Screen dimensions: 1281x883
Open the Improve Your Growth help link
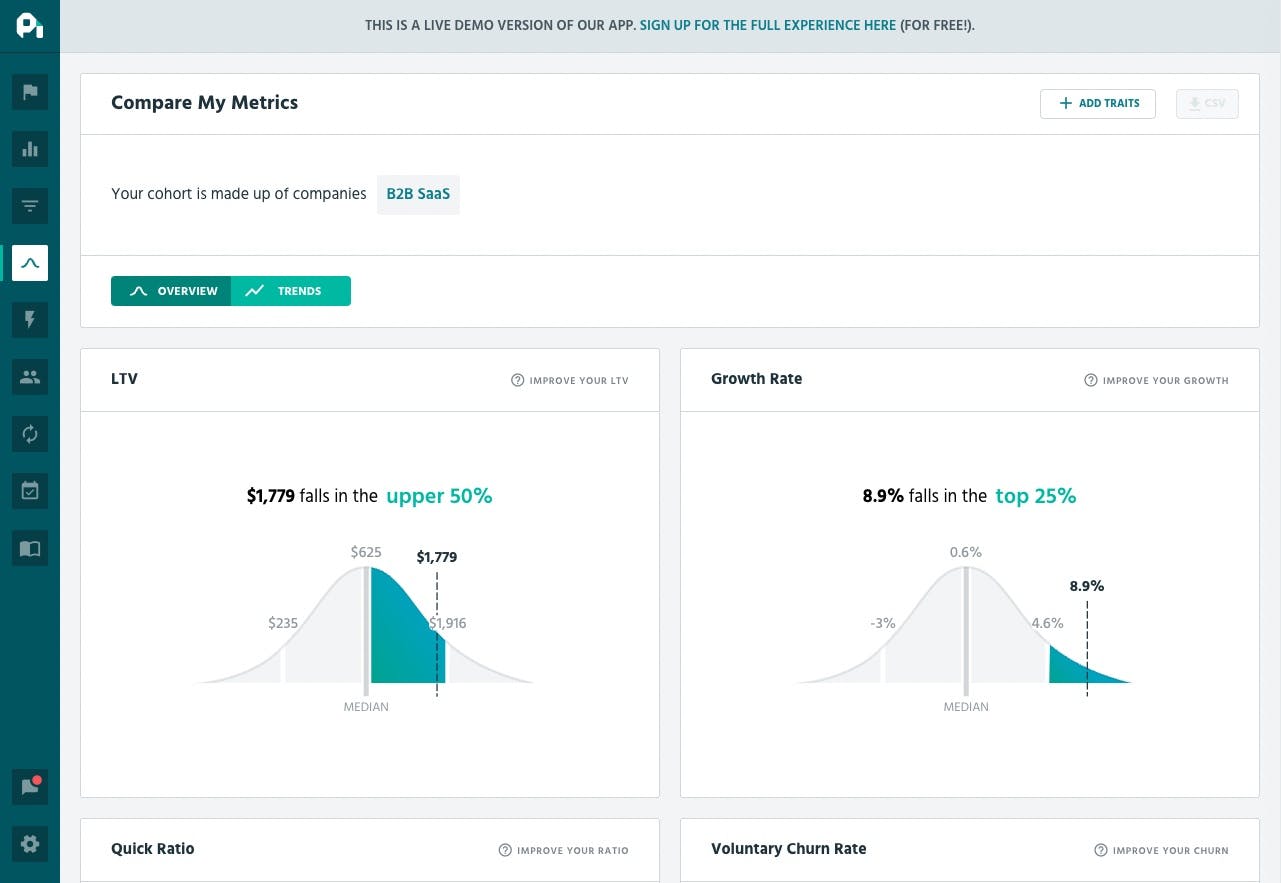[1157, 380]
